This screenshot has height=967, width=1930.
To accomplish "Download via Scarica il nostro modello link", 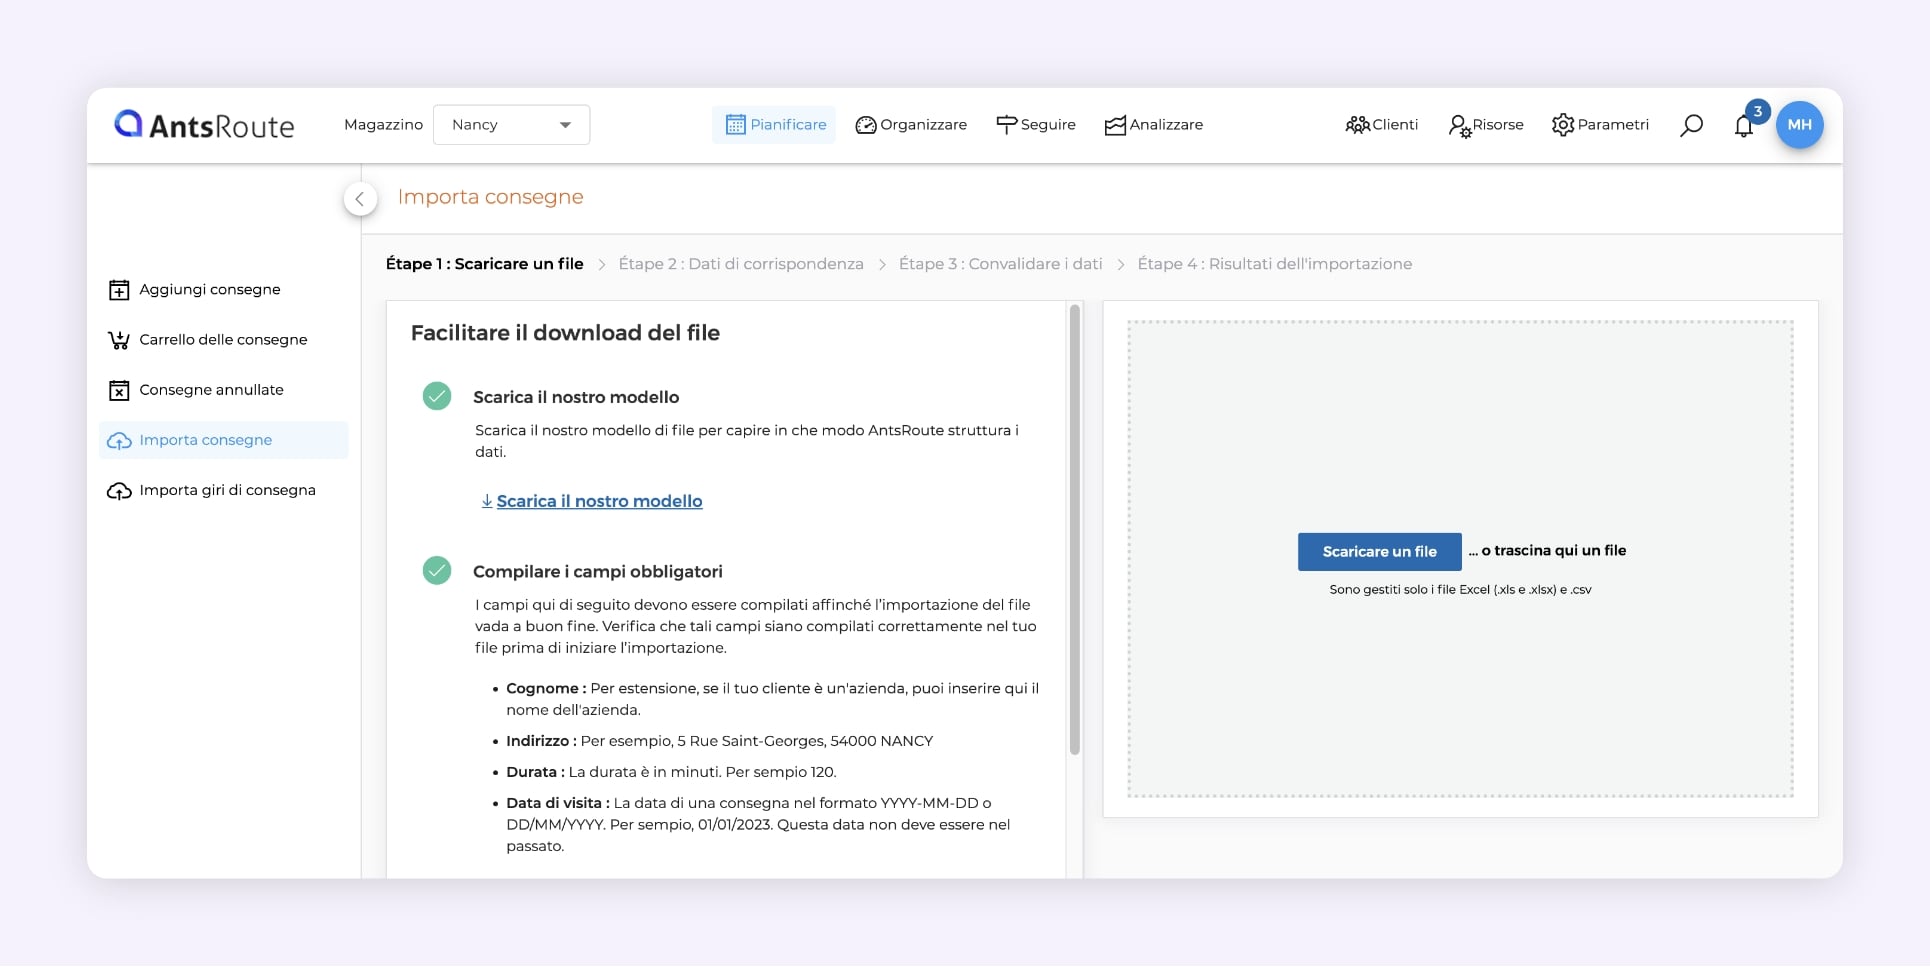I will pyautogui.click(x=598, y=501).
